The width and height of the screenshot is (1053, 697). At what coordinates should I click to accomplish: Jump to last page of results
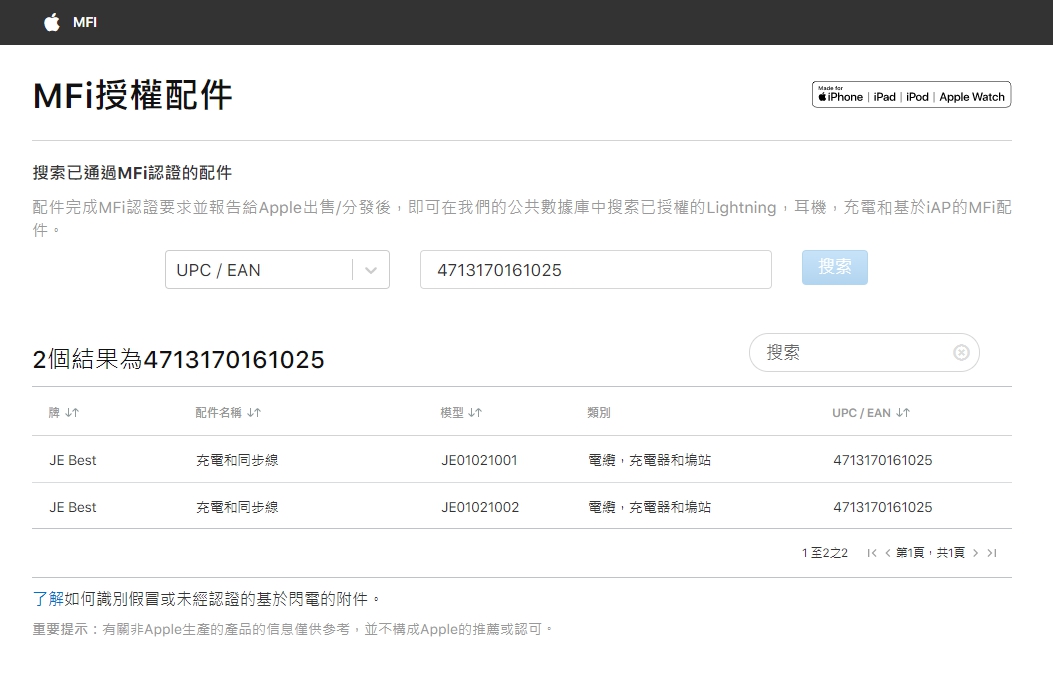(992, 553)
